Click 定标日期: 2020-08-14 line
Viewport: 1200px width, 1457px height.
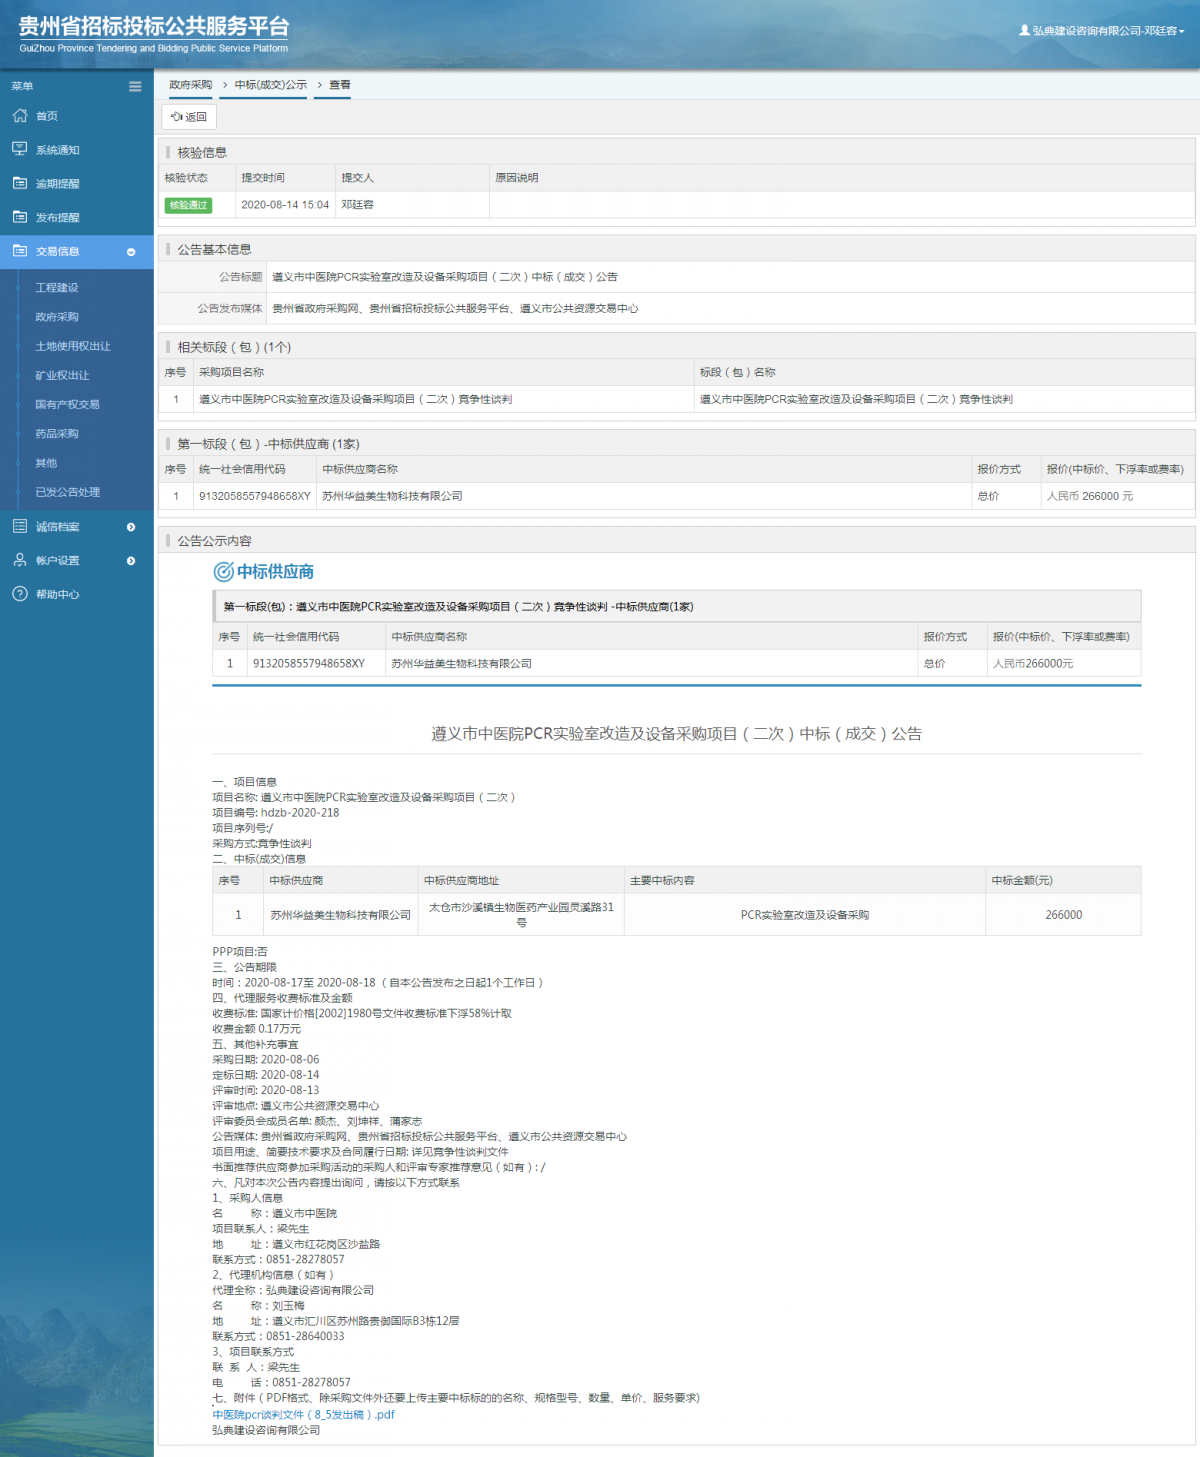click(x=266, y=1075)
